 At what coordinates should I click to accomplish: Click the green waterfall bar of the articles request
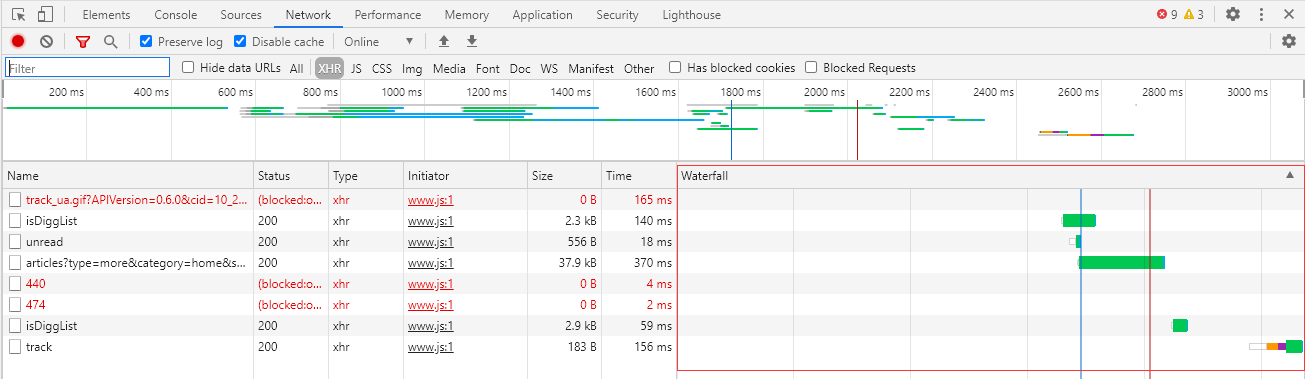[x=1122, y=262]
